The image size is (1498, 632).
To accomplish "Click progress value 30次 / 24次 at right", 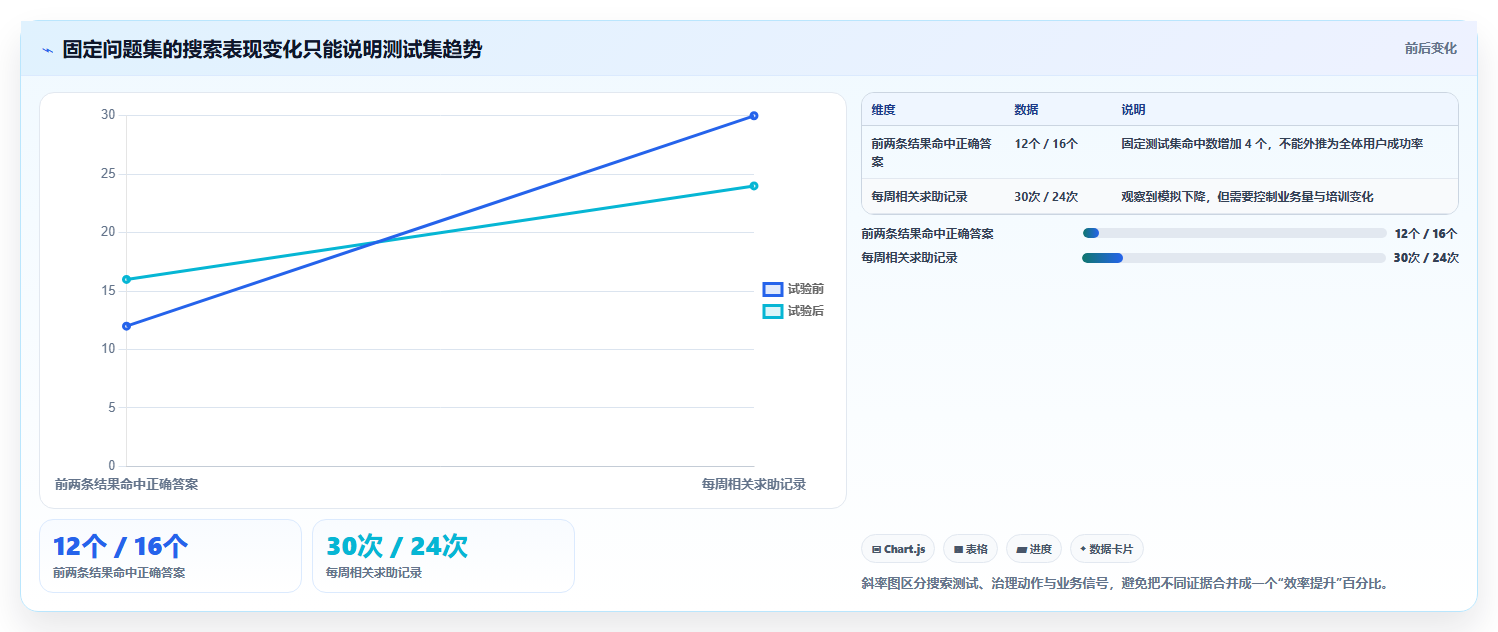I will 1426,258.
